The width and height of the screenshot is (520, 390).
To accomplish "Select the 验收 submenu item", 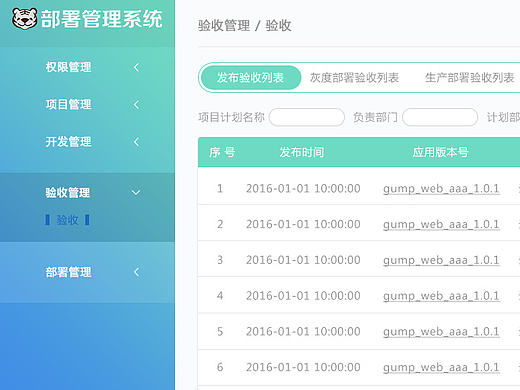I will pos(68,220).
